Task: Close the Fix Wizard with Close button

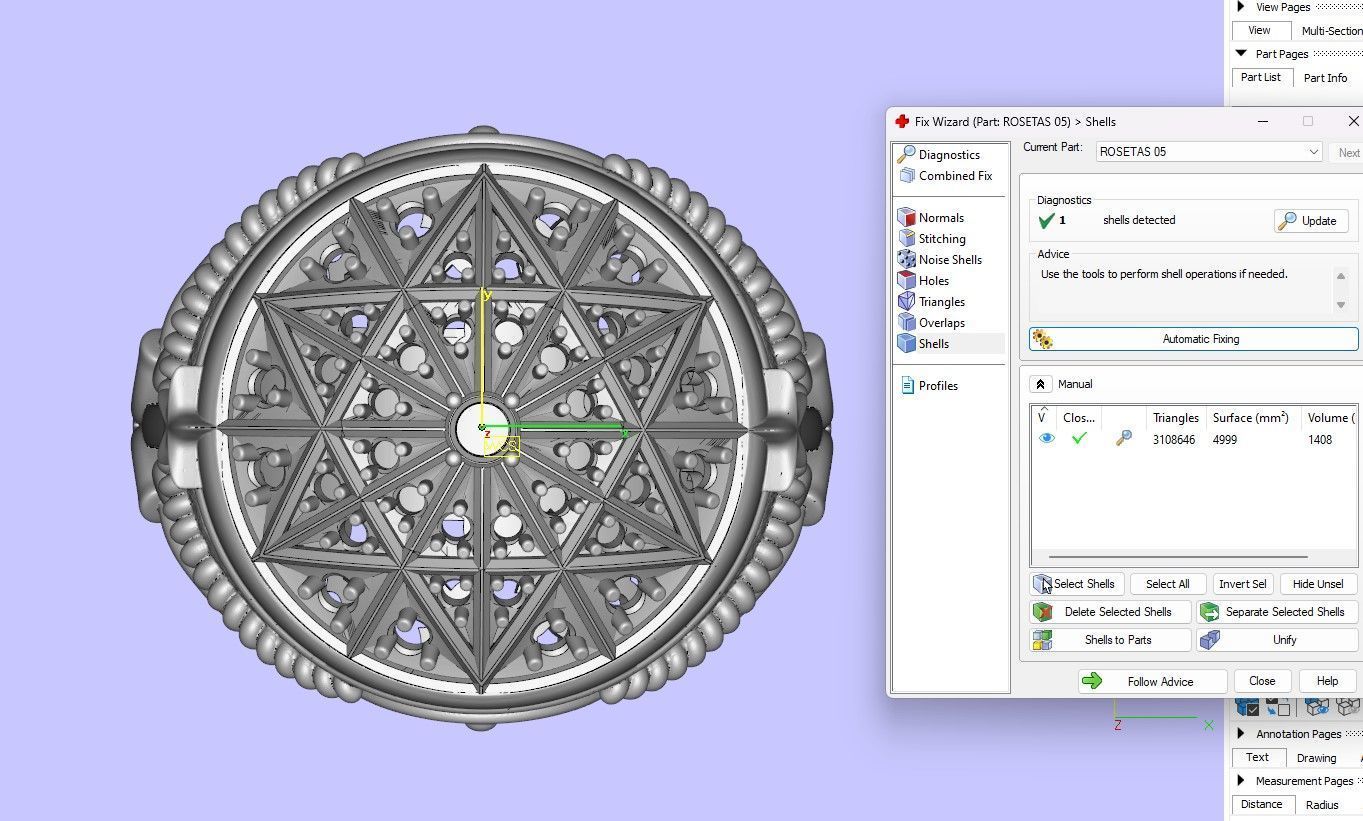Action: point(1261,681)
